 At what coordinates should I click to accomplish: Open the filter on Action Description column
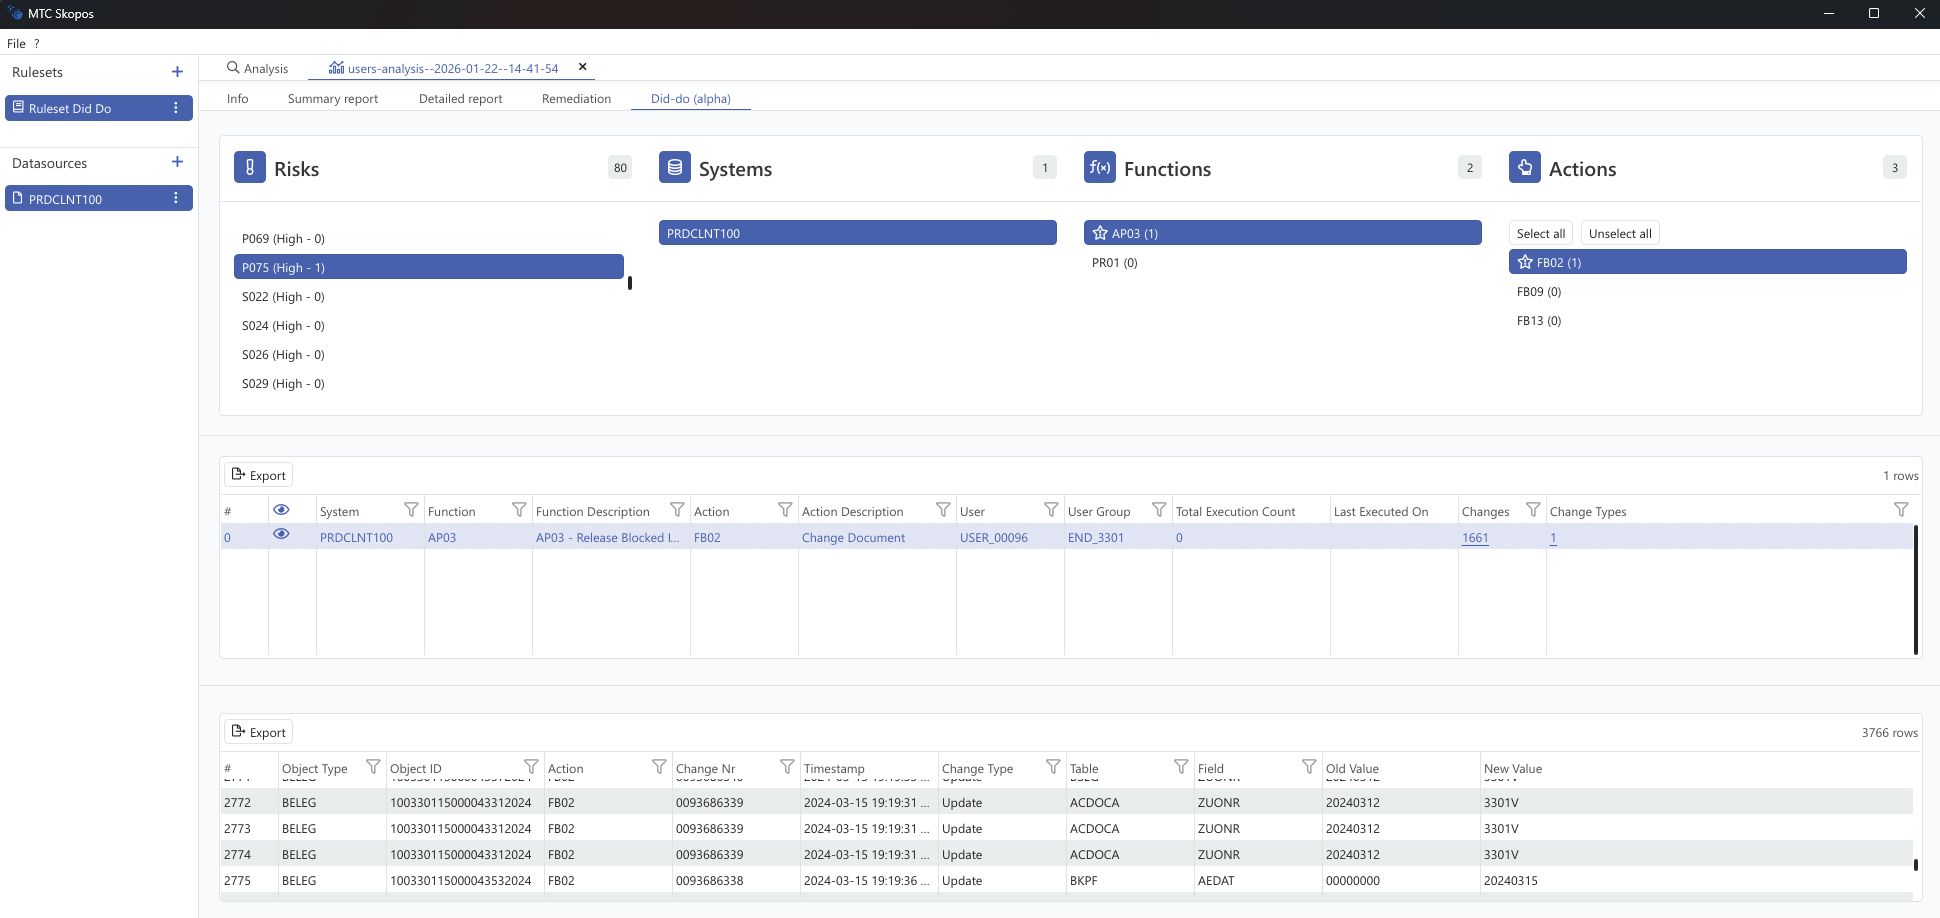coord(942,509)
